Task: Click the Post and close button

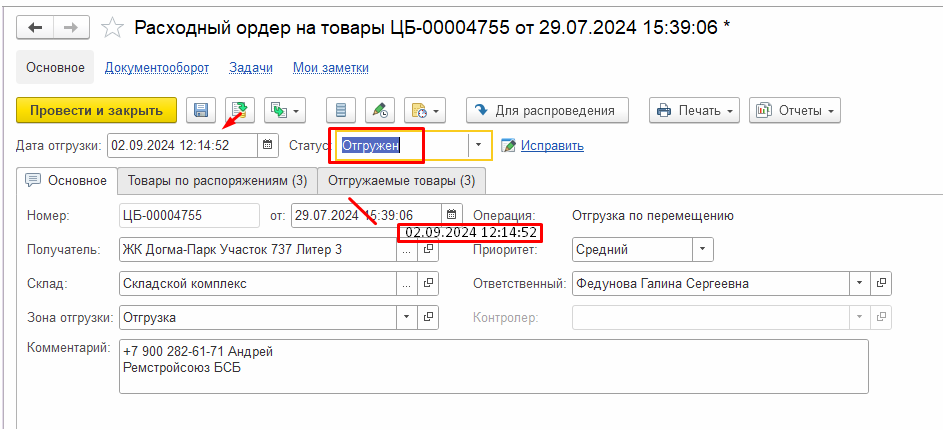Action: click(96, 110)
